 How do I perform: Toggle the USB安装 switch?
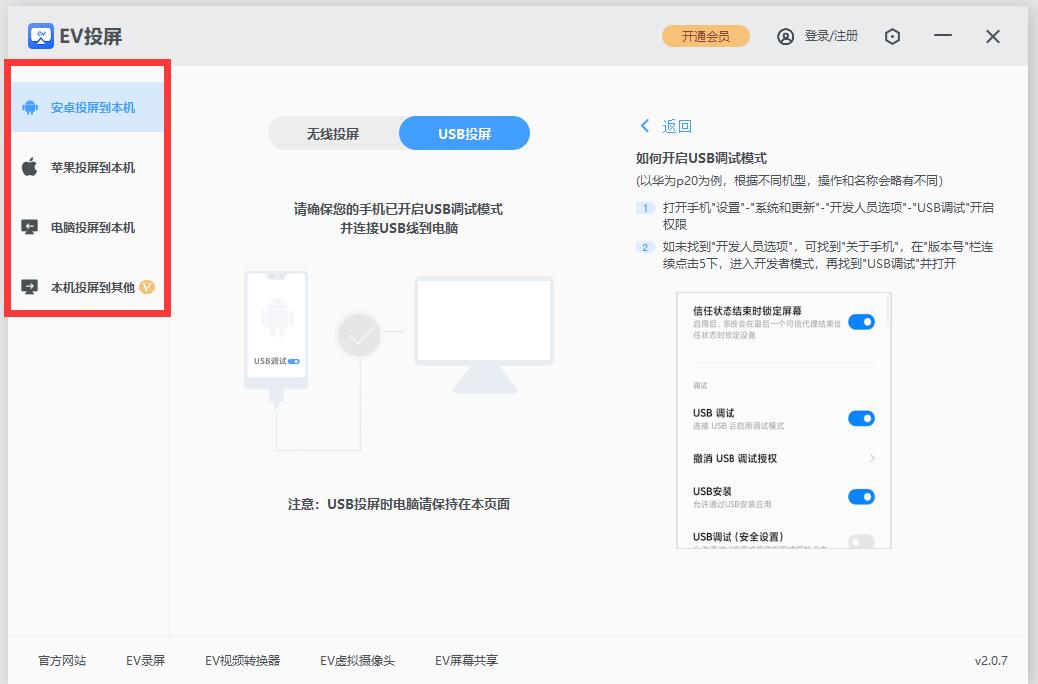(x=861, y=497)
